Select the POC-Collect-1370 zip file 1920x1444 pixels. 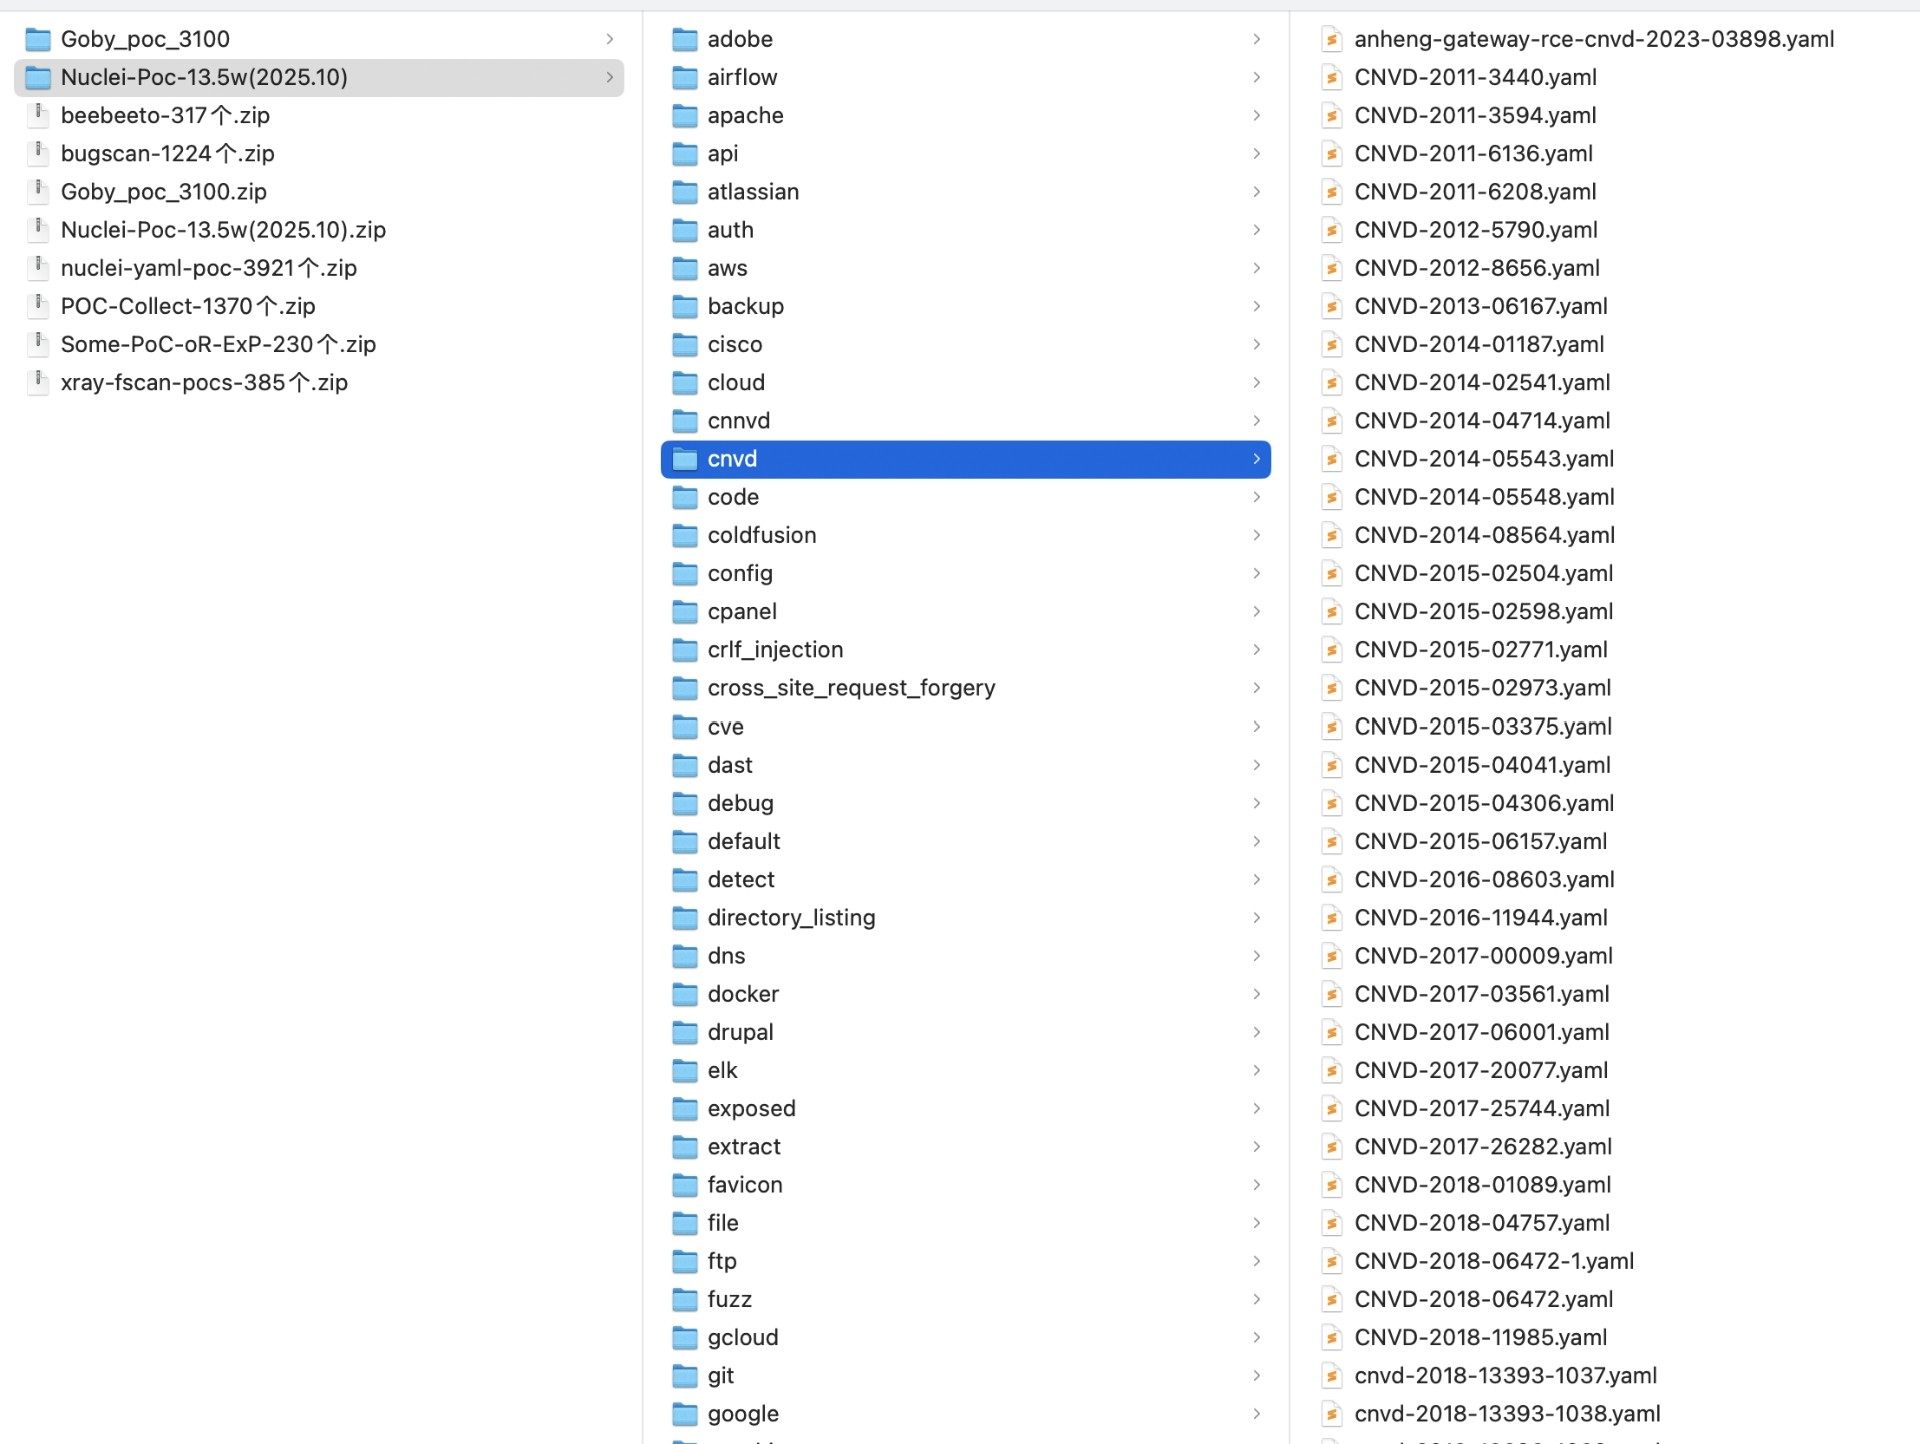point(188,306)
